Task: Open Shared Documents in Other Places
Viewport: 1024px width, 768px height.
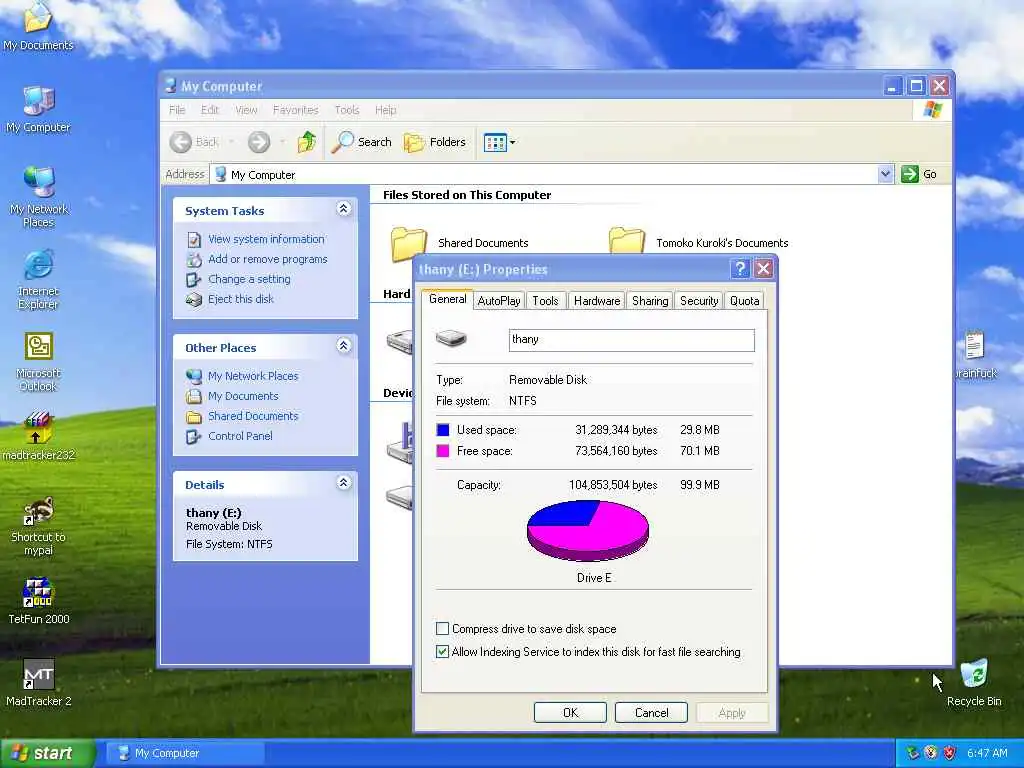Action: tap(253, 416)
